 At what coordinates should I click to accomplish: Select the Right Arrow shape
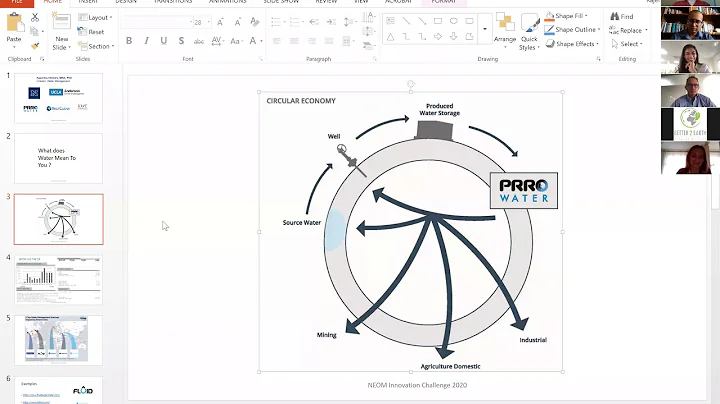pos(438,37)
